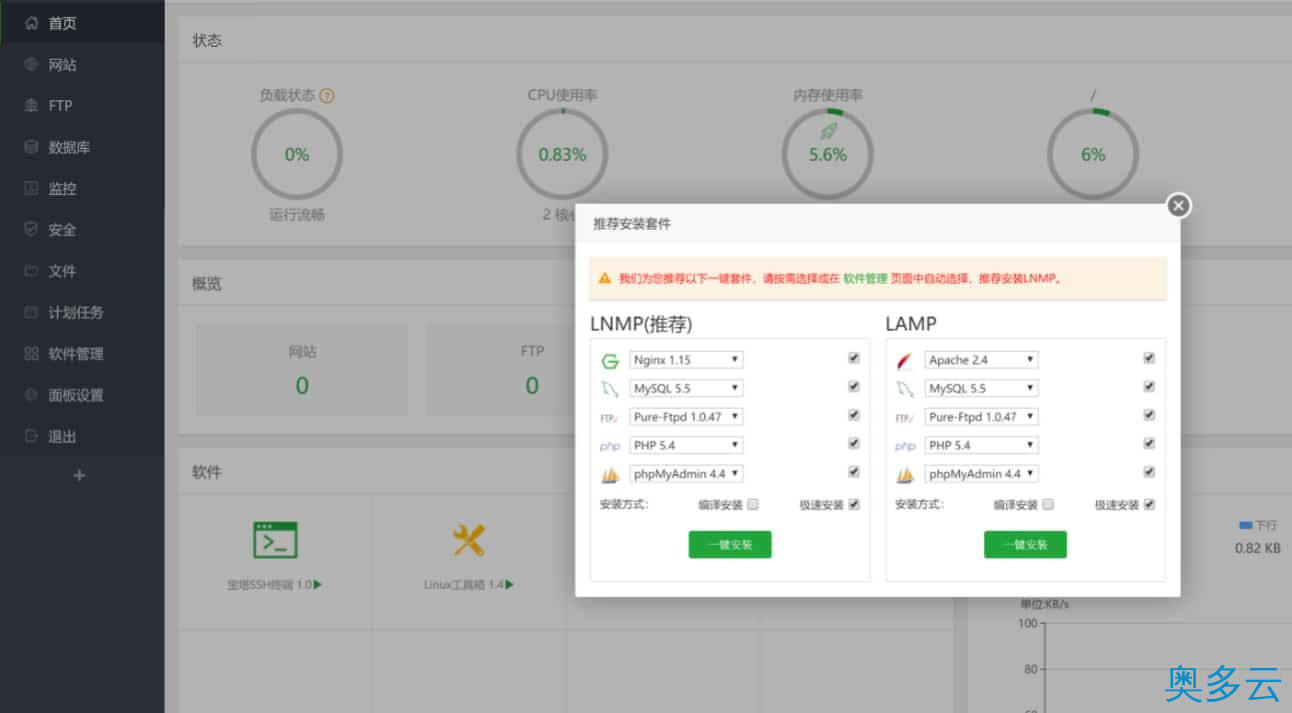Click the shield icon beside 安全
Viewport: 1292px width, 713px height.
point(31,229)
